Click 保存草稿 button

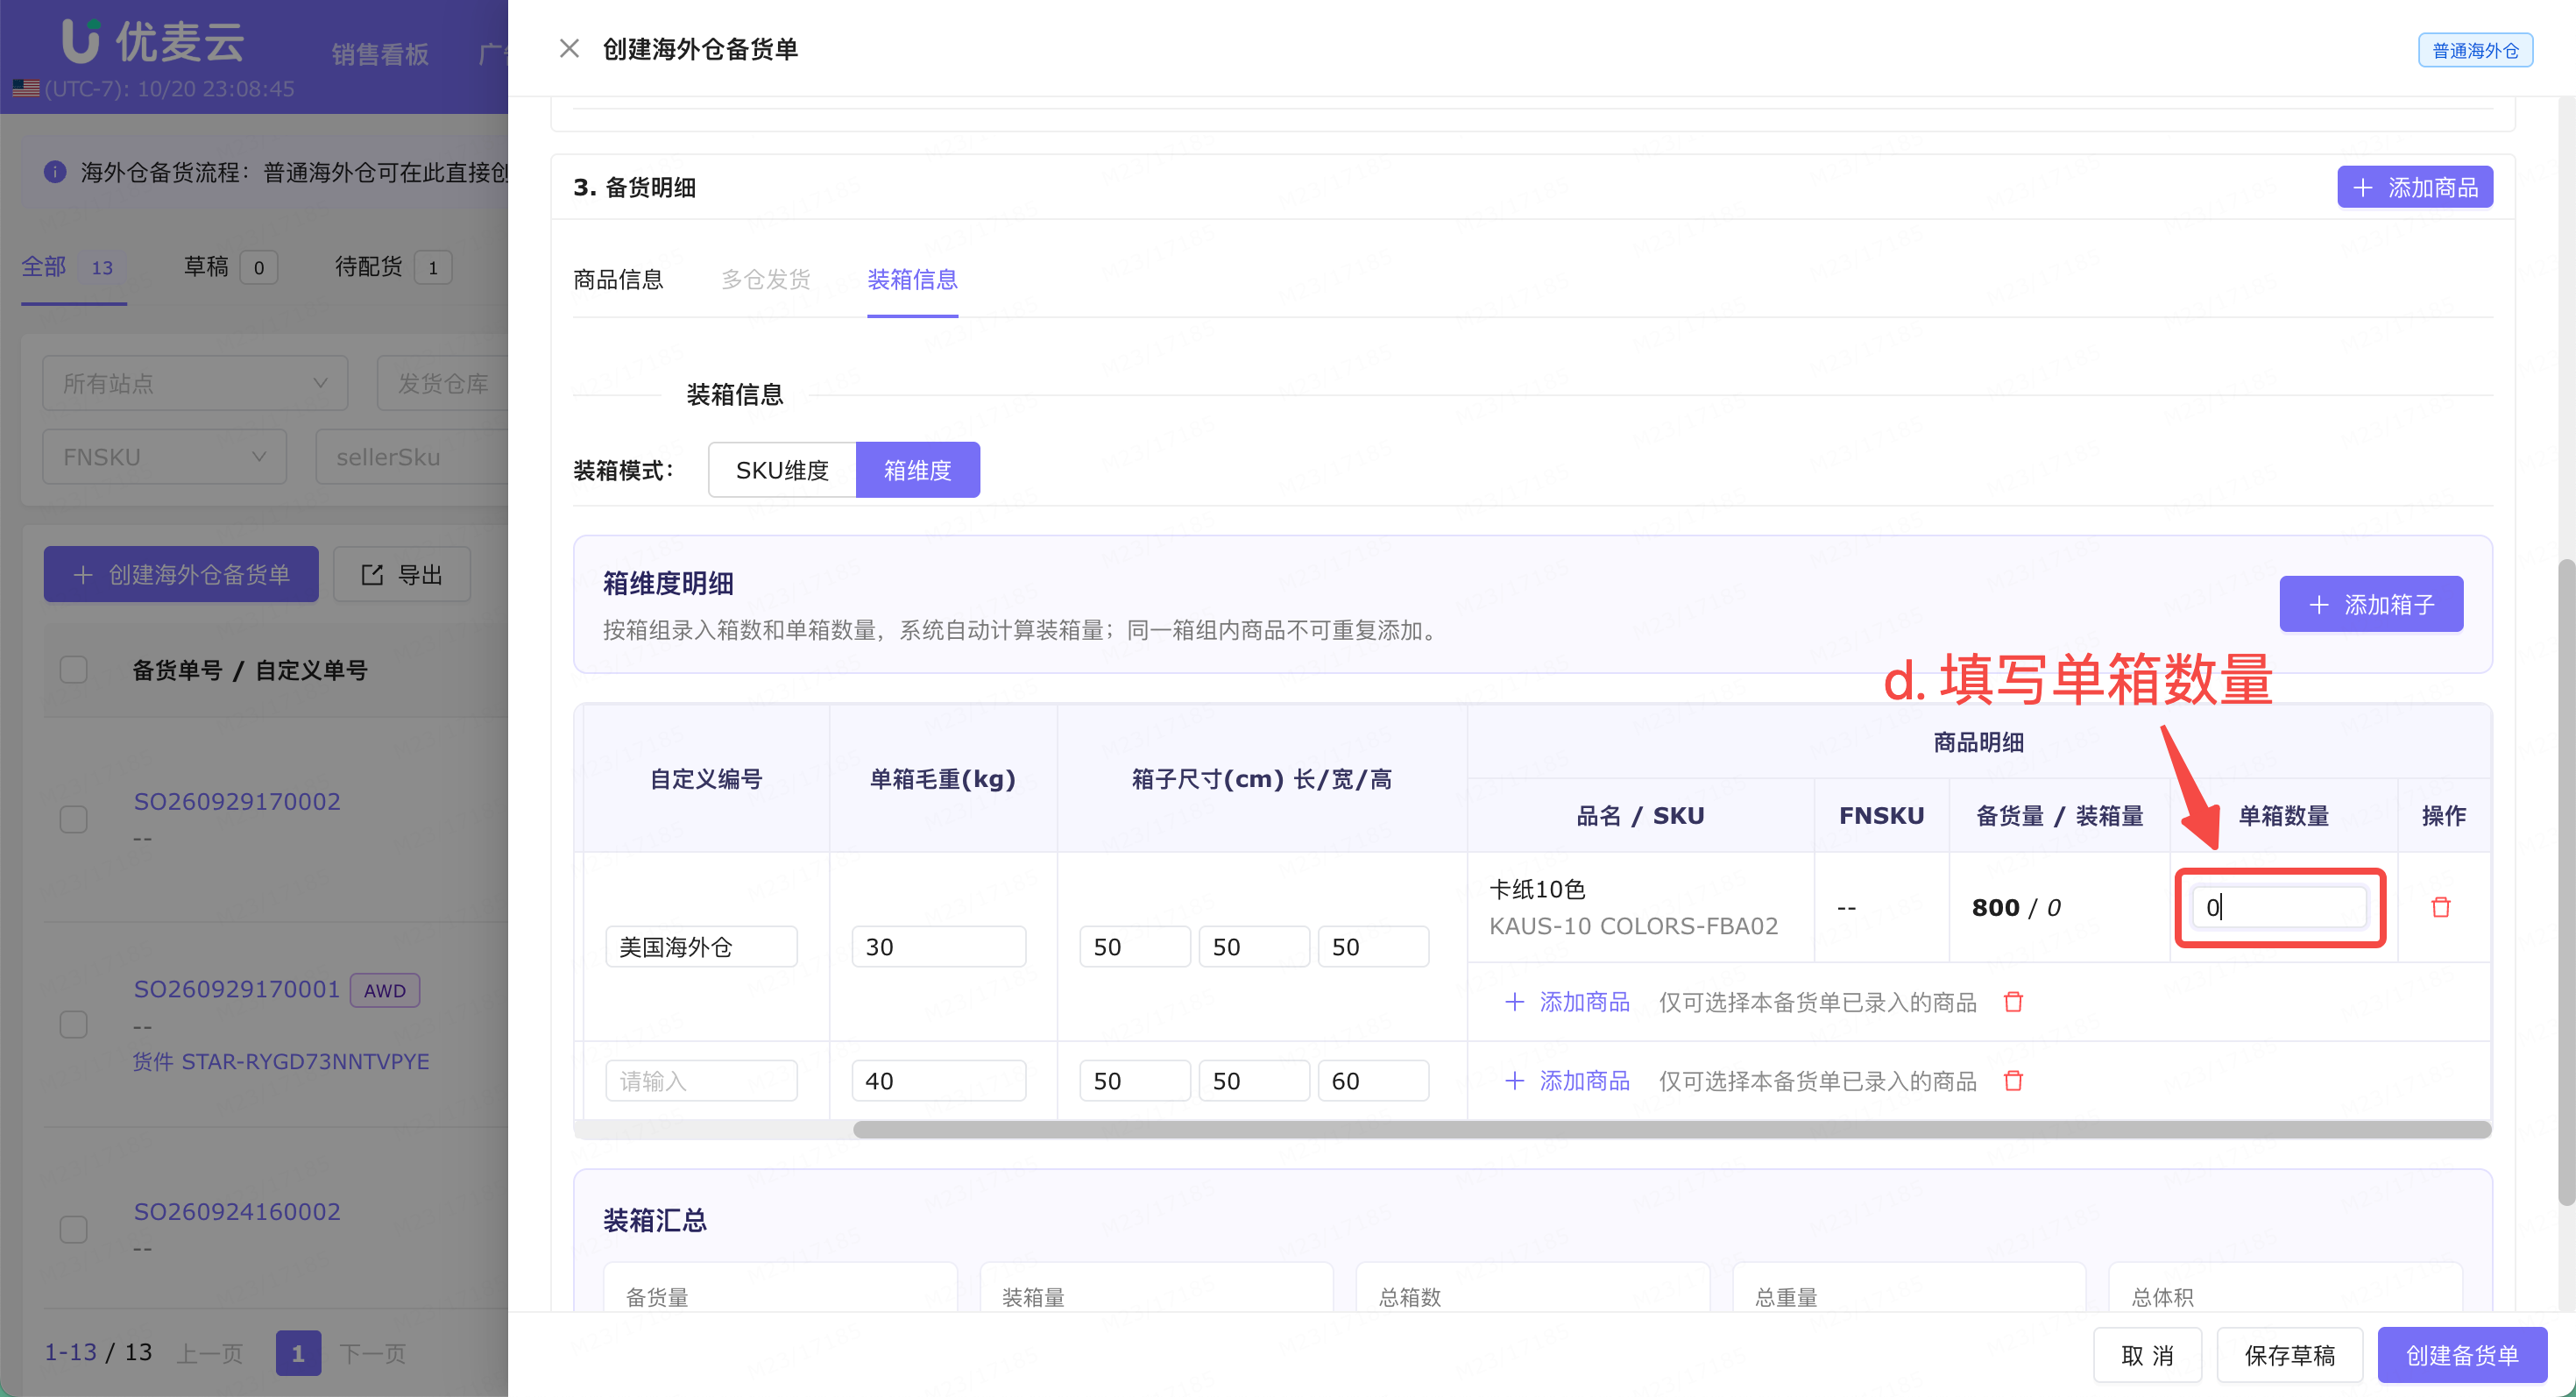(x=2289, y=1355)
